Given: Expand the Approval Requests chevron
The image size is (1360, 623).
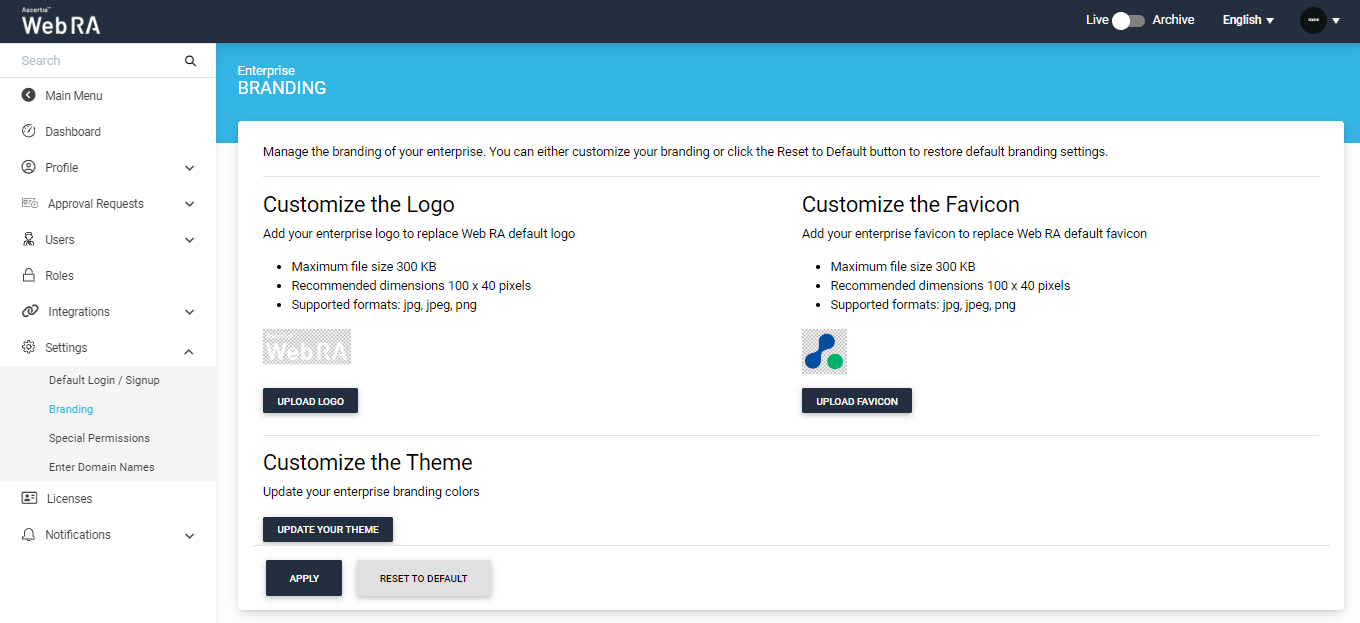Looking at the screenshot, I should pyautogui.click(x=190, y=204).
